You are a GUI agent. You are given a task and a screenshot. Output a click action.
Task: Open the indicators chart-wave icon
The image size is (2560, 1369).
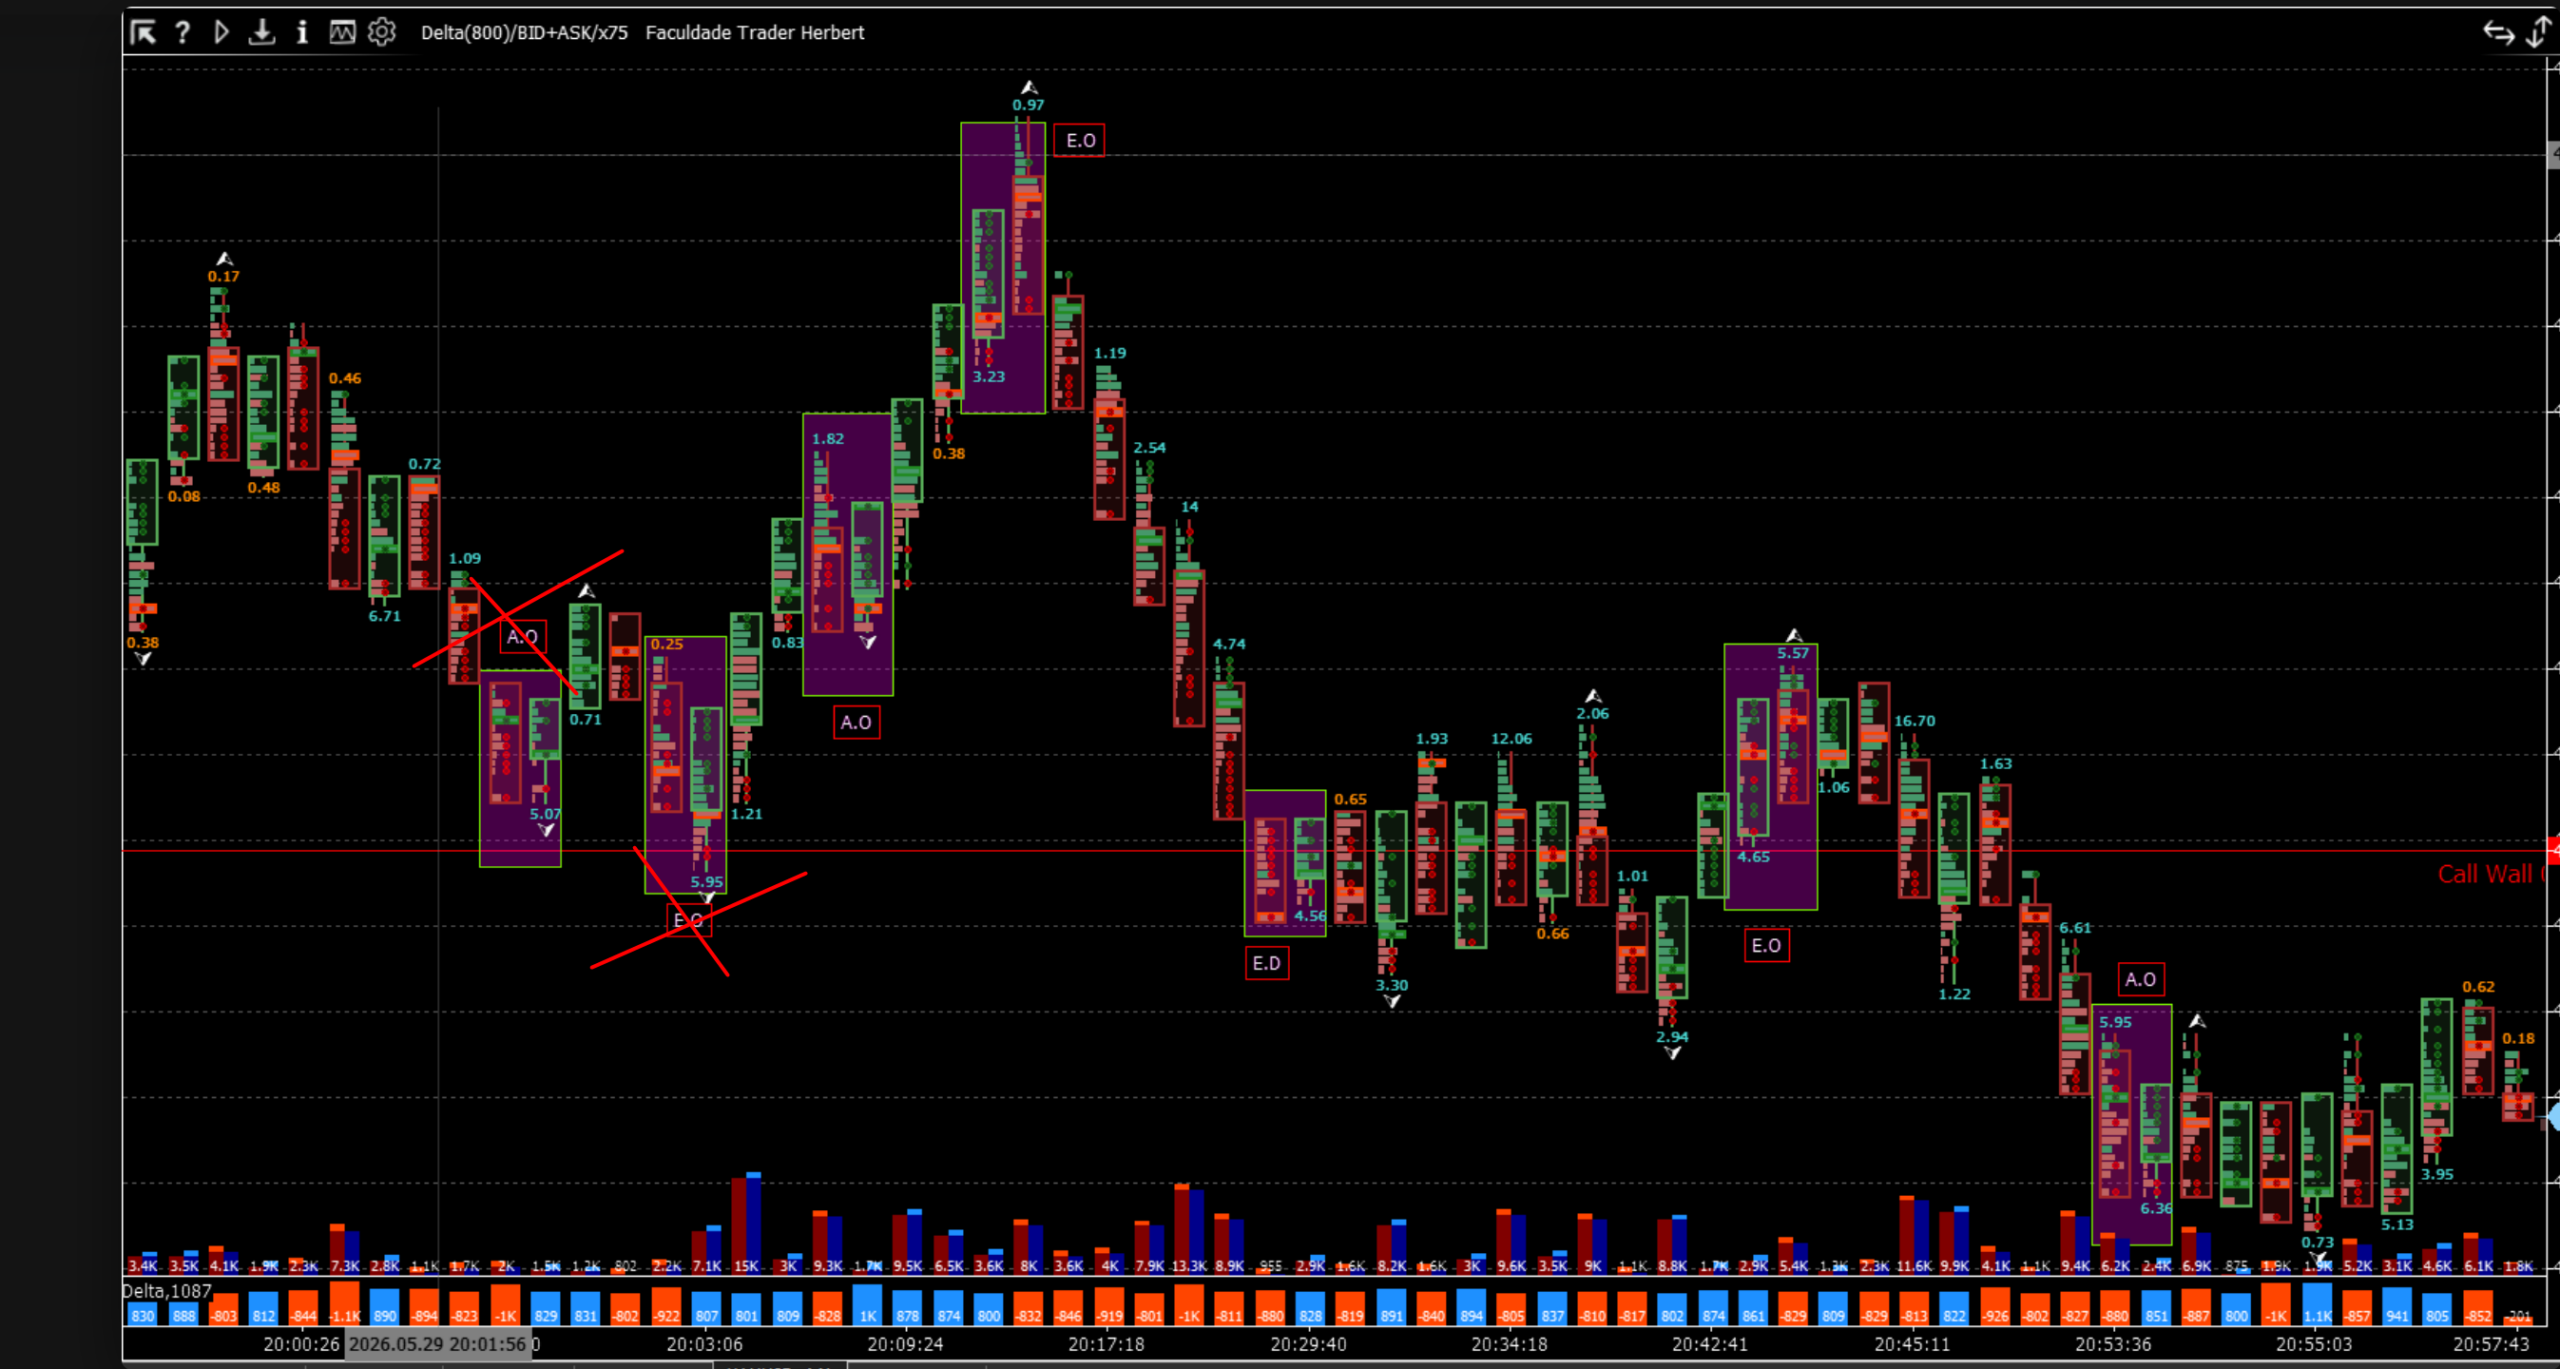[x=342, y=33]
